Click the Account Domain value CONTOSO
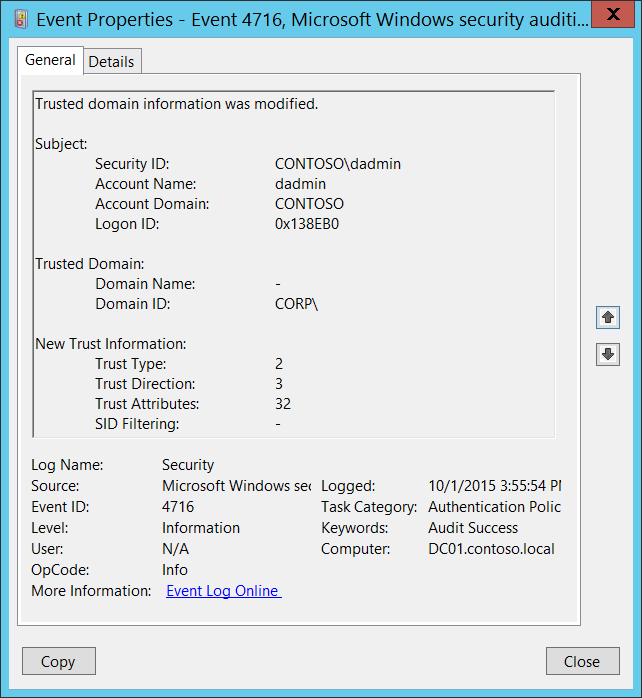Viewport: 642px width, 698px height. [309, 204]
